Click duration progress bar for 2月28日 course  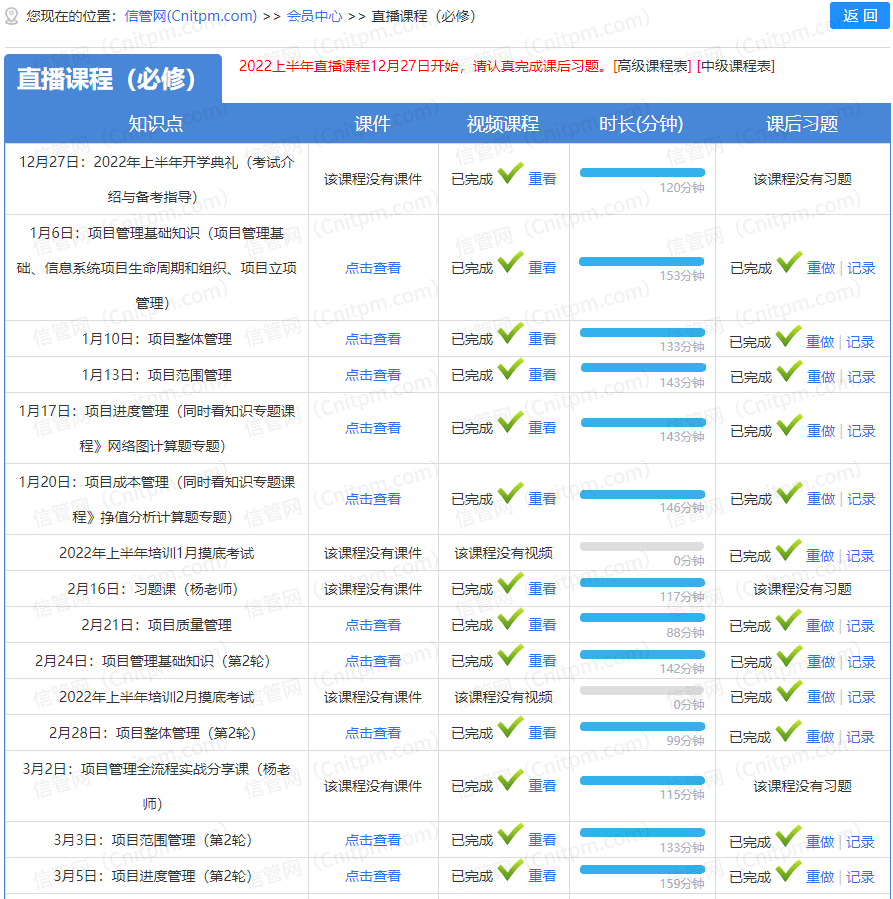[x=642, y=726]
